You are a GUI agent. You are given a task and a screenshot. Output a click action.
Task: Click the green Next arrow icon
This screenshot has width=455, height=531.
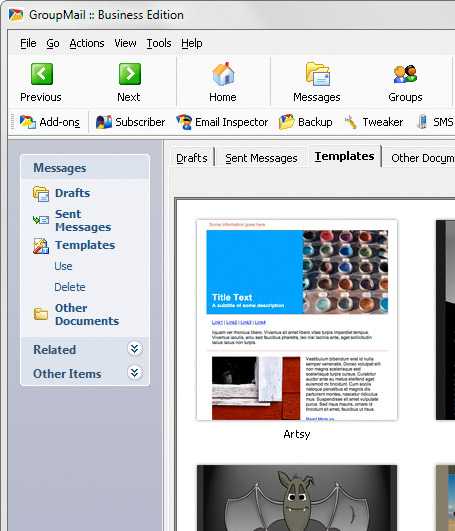pos(130,73)
